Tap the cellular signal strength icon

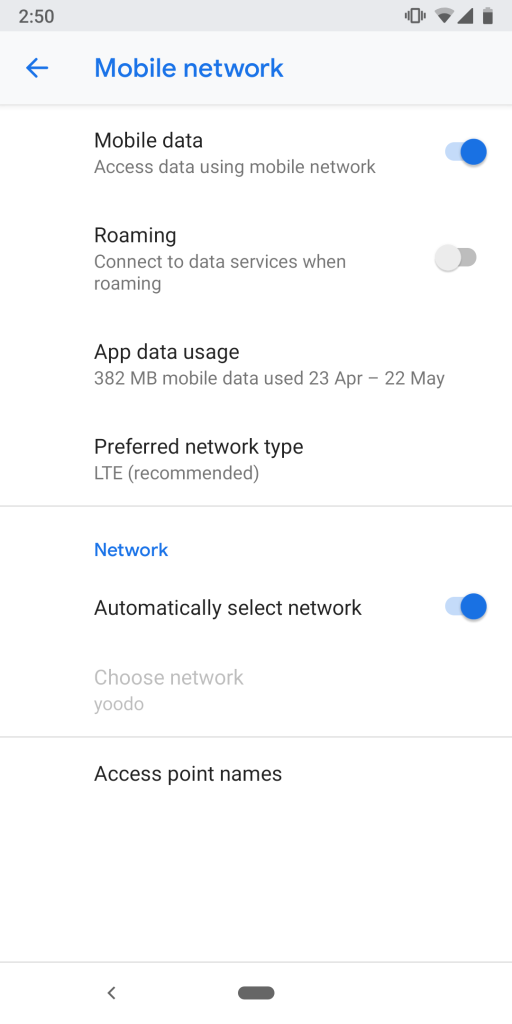[x=465, y=16]
